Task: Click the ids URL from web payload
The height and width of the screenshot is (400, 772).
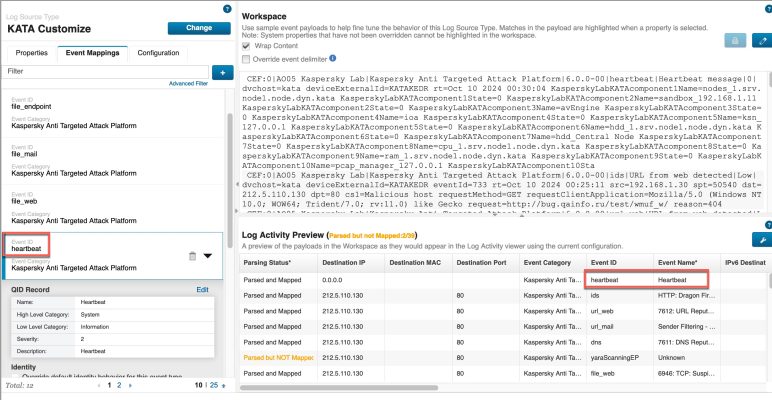Action: click(x=504, y=189)
